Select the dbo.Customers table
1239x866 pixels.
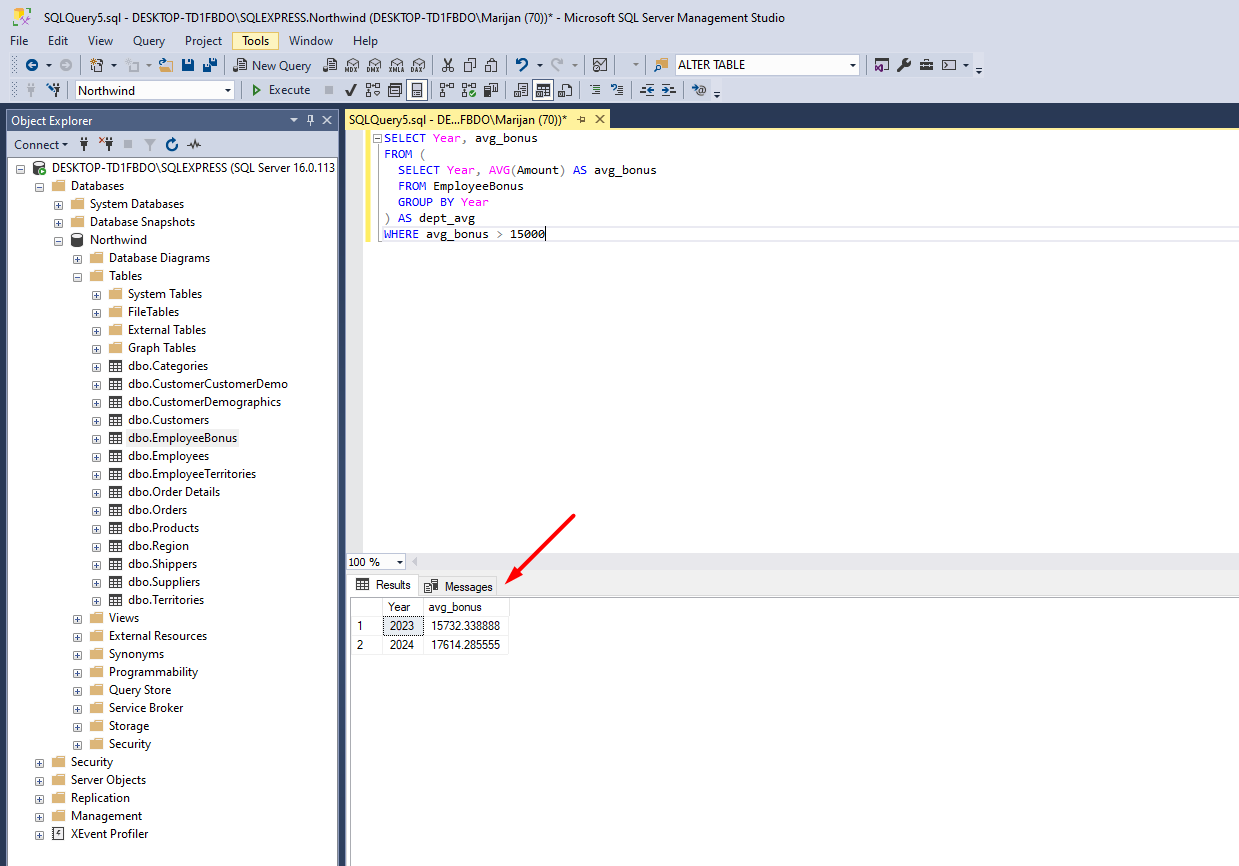168,420
